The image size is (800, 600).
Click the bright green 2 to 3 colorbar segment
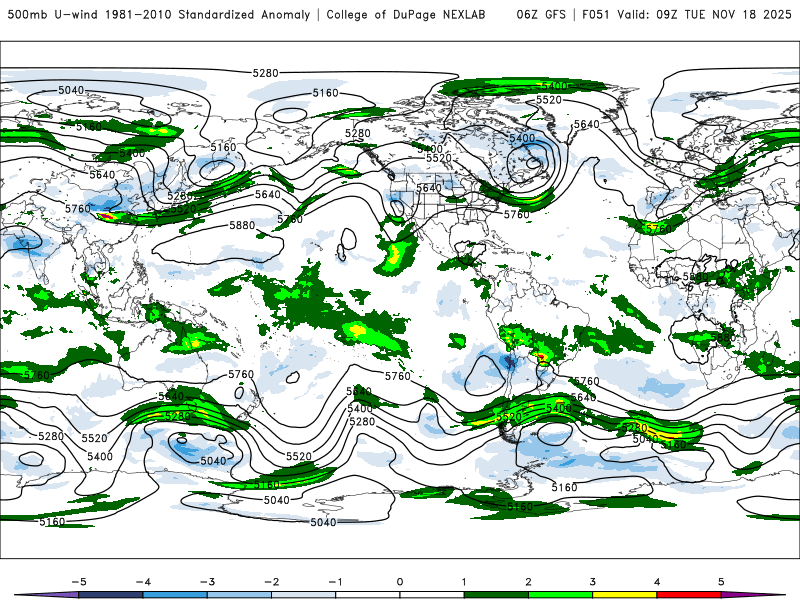click(561, 595)
